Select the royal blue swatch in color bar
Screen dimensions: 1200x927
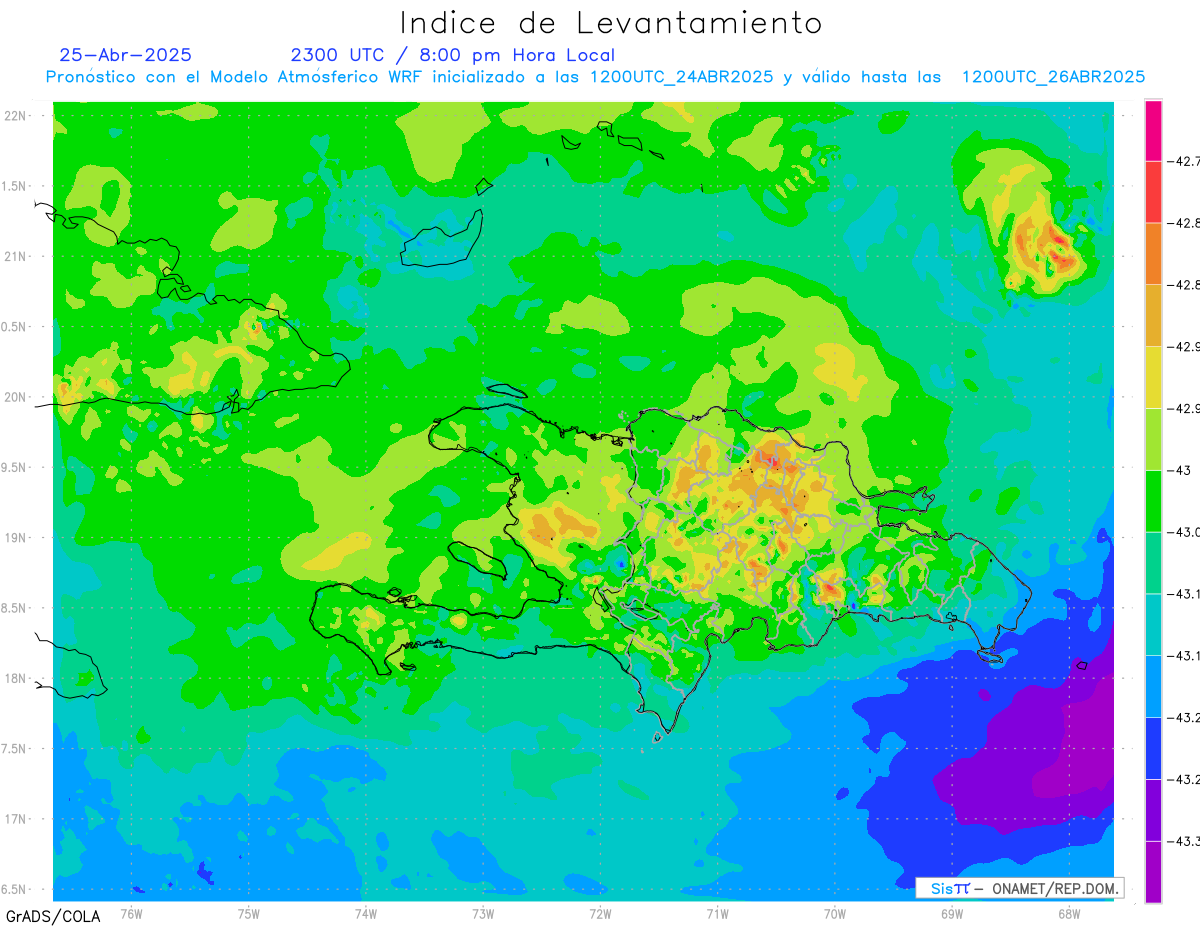click(x=1153, y=748)
